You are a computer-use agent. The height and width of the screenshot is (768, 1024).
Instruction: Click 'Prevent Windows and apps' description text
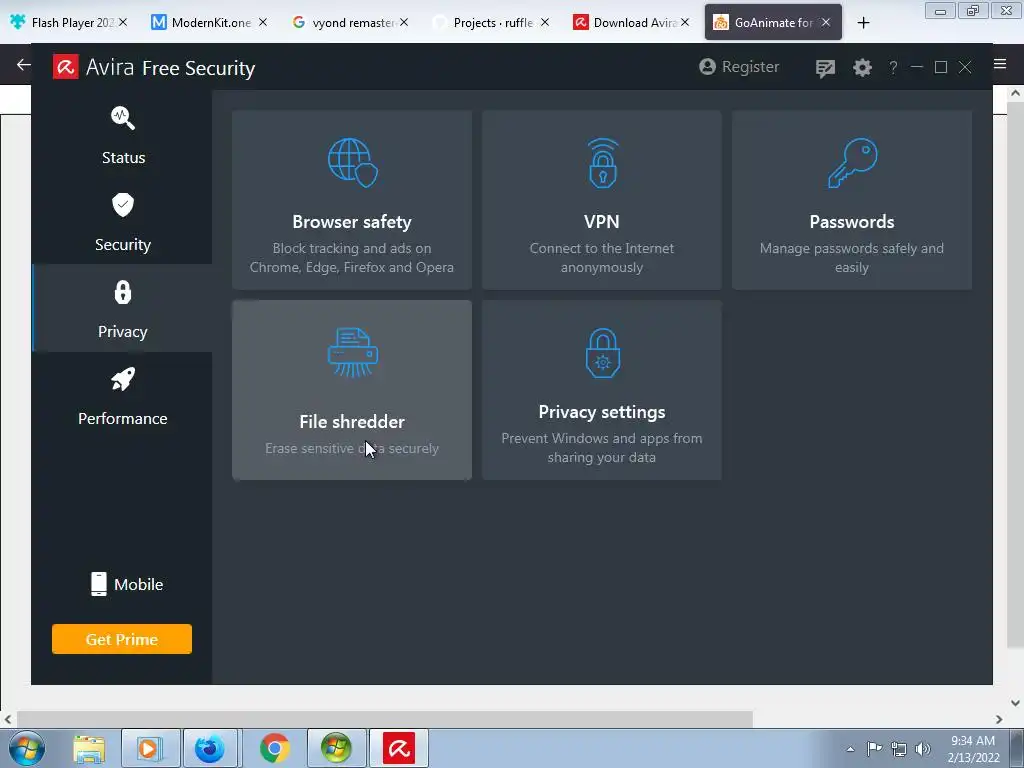[x=601, y=447]
